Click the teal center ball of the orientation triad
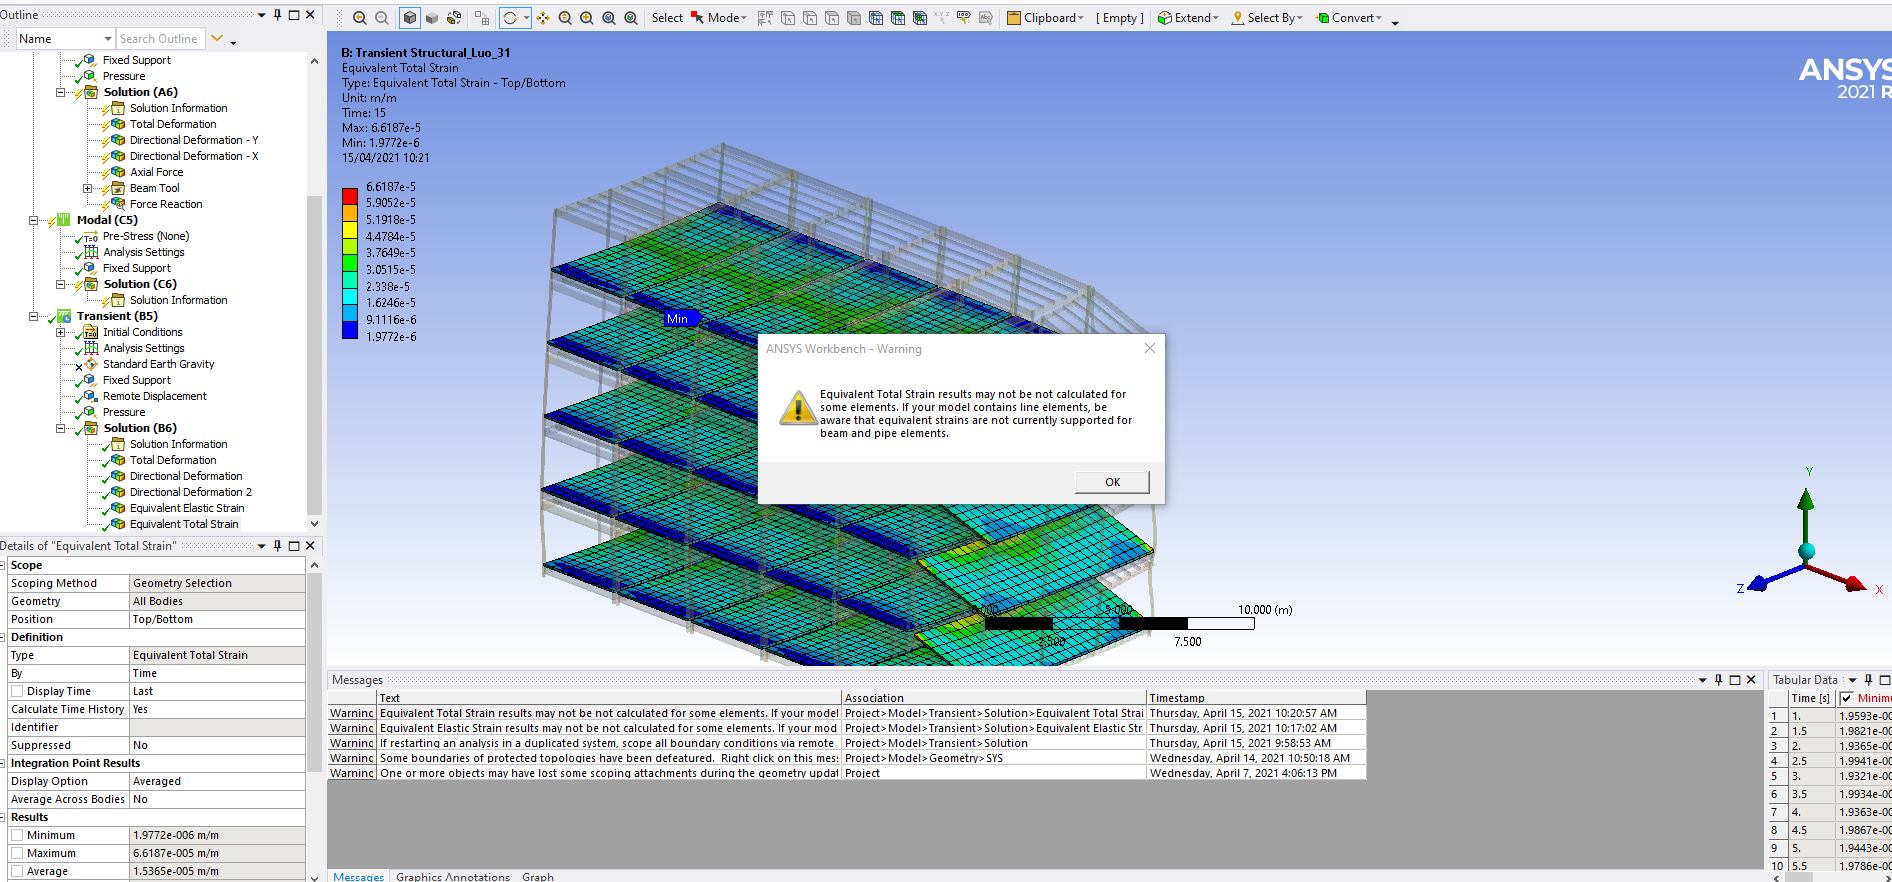Screen dimensions: 1892x882 pyautogui.click(x=1806, y=551)
